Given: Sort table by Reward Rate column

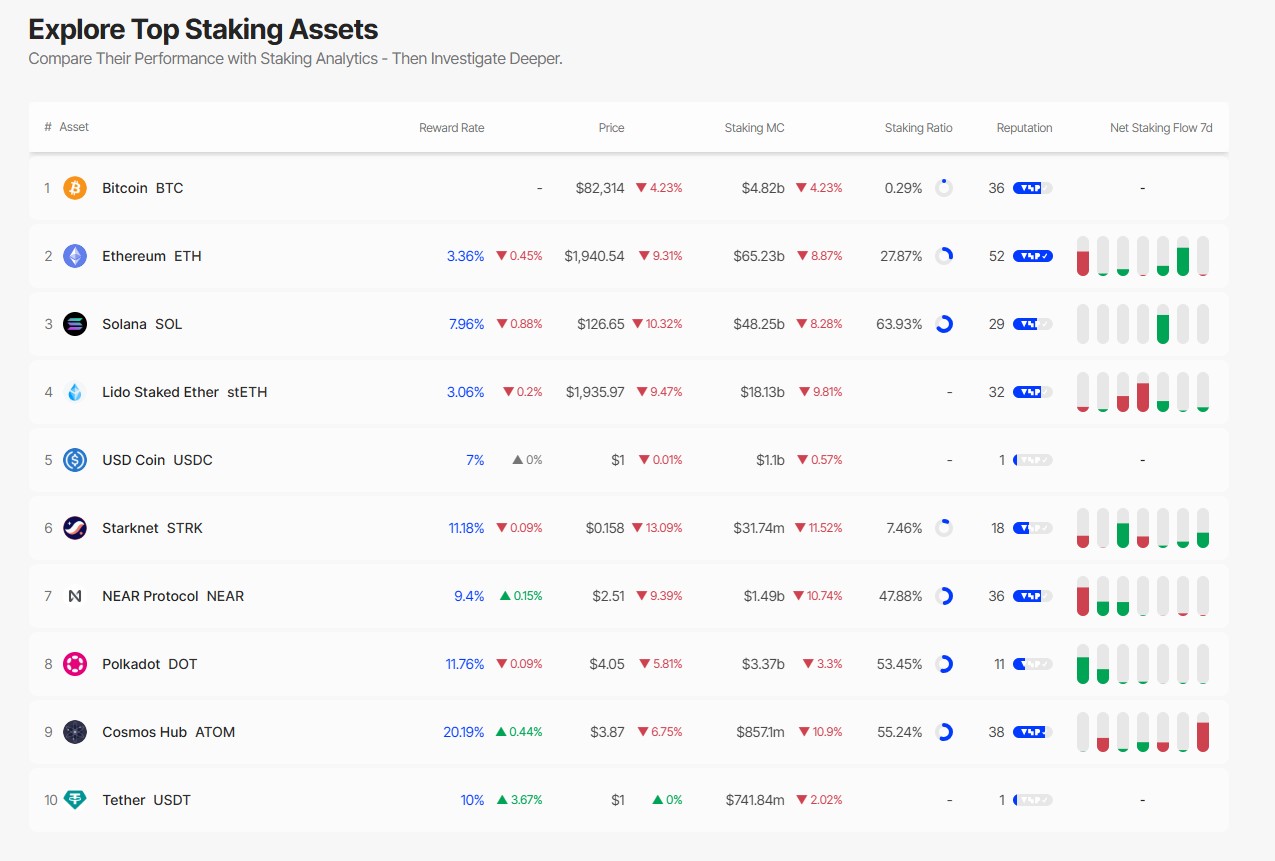Looking at the screenshot, I should tap(451, 128).
